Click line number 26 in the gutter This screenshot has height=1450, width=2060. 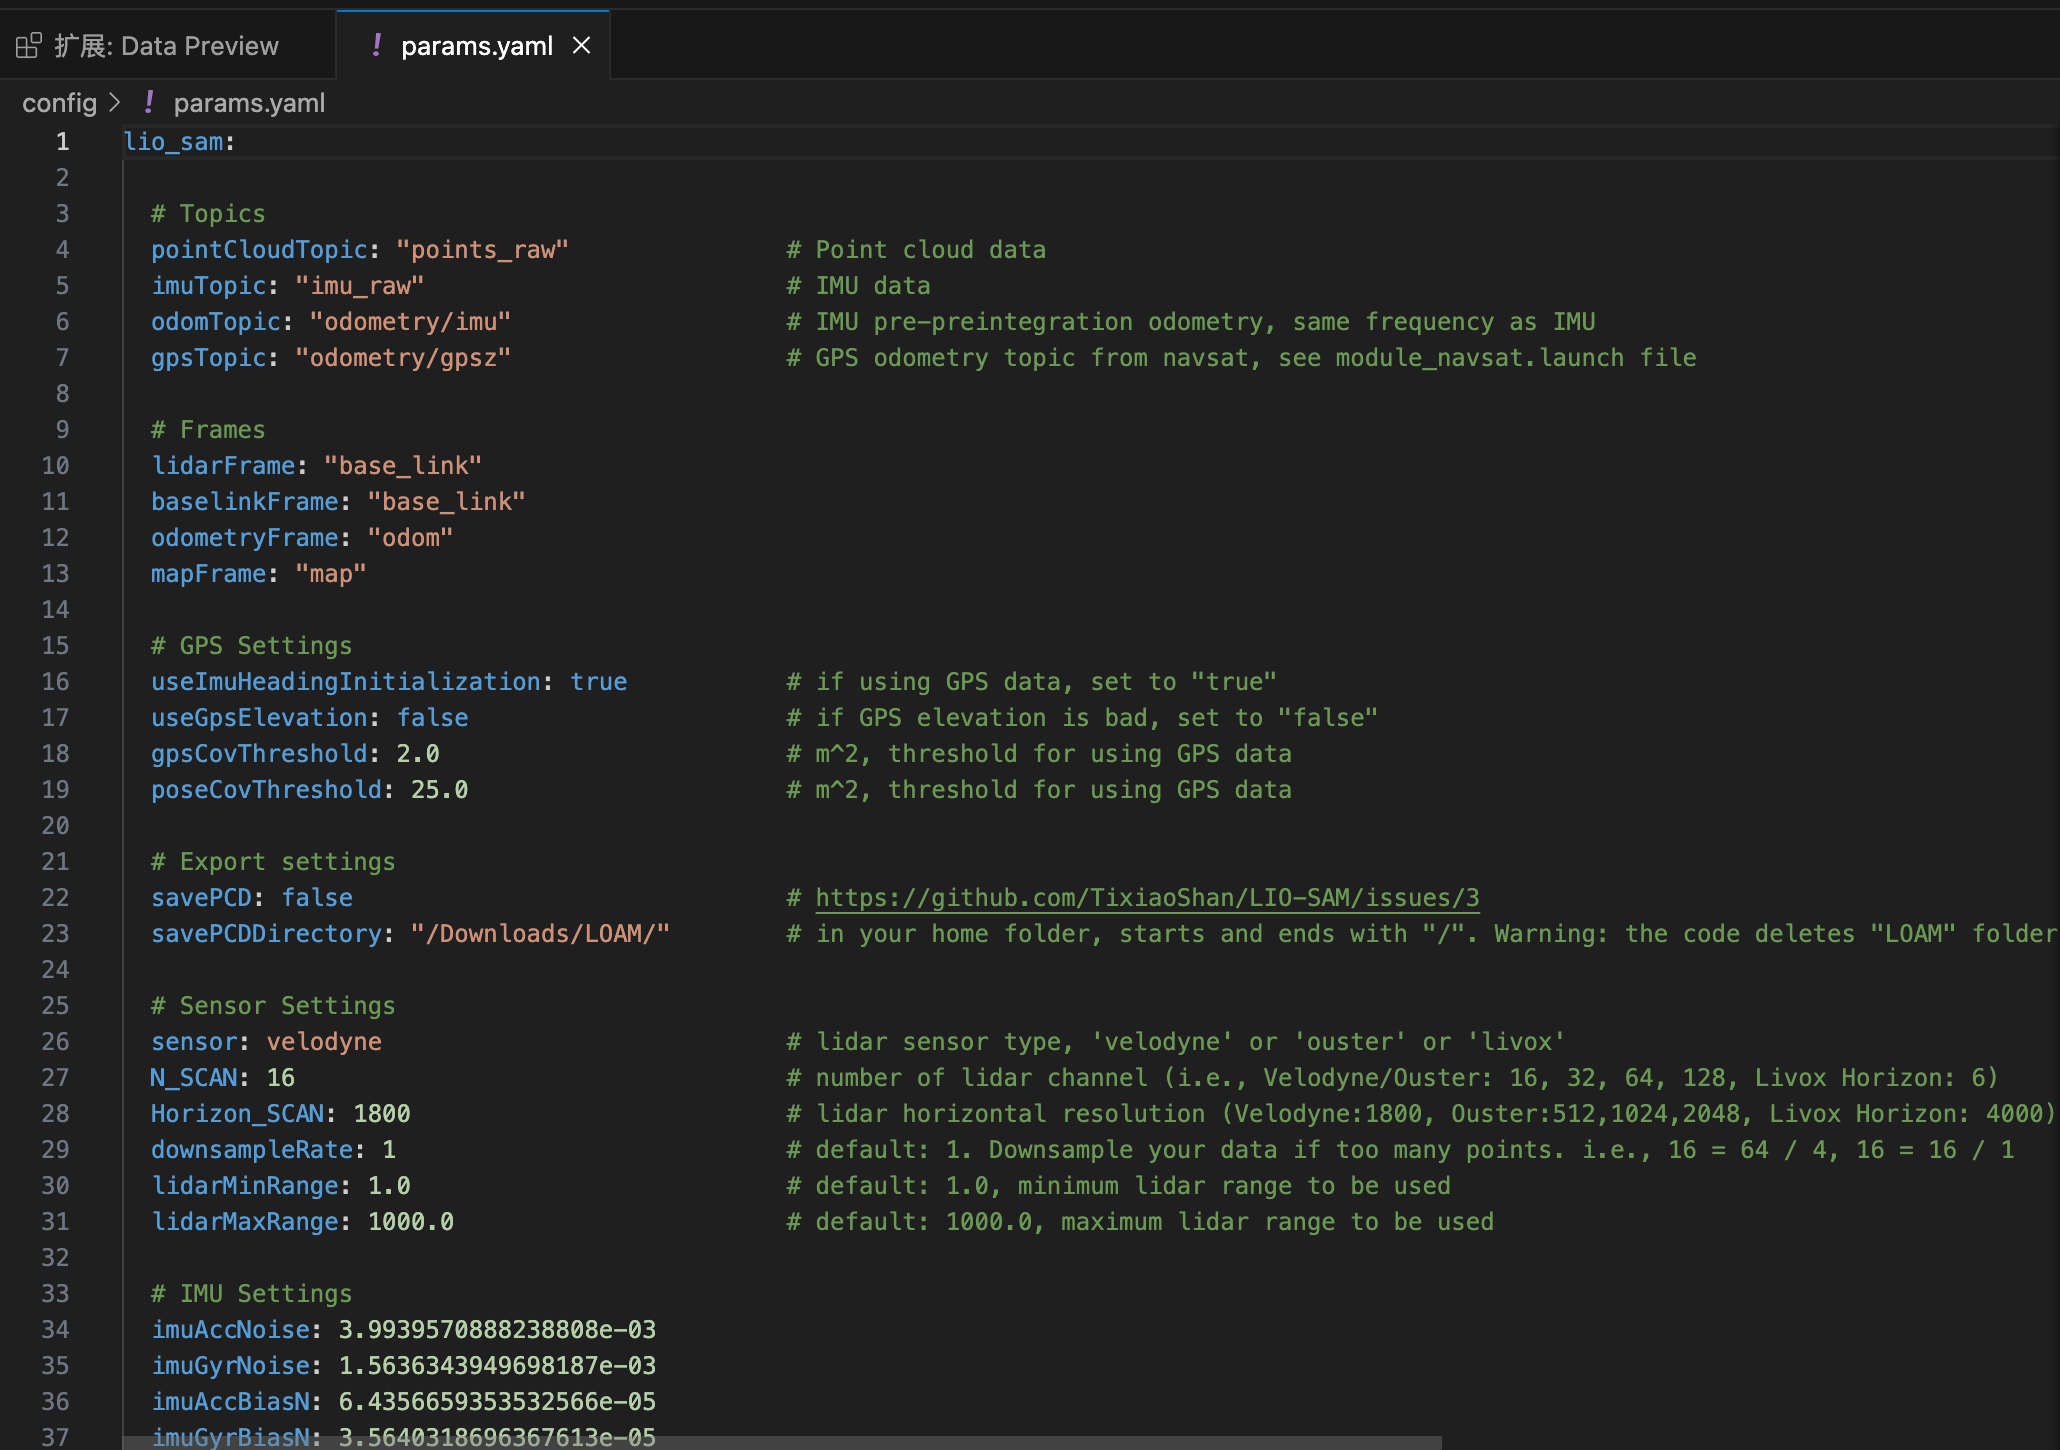click(x=55, y=1042)
